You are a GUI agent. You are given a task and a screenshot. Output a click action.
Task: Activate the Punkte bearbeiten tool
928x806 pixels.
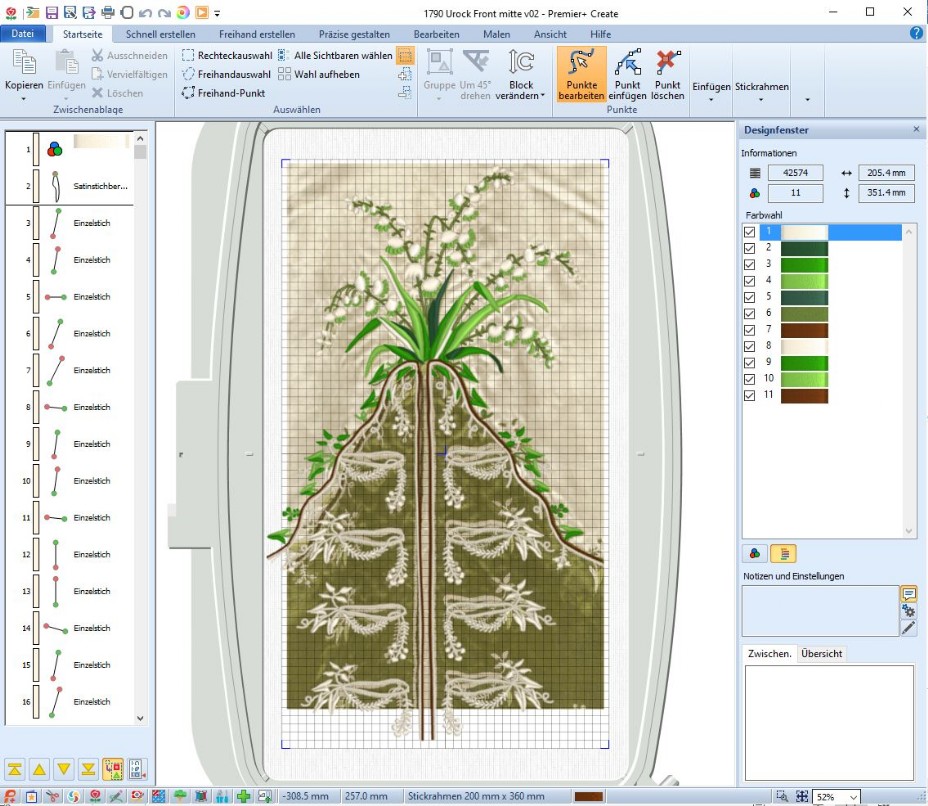(581, 75)
